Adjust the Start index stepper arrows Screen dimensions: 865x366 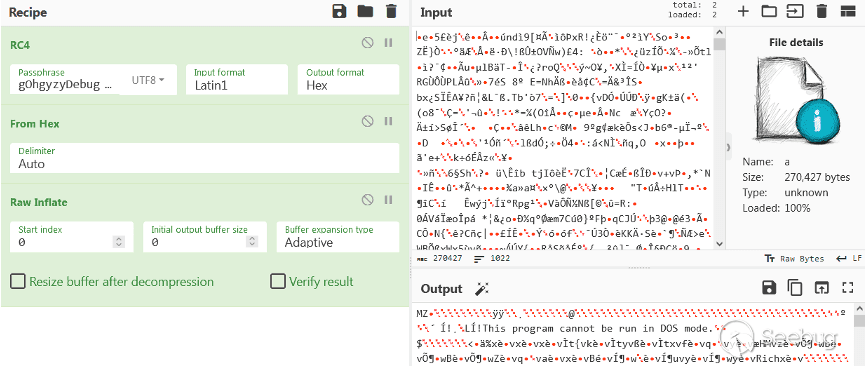(x=119, y=242)
